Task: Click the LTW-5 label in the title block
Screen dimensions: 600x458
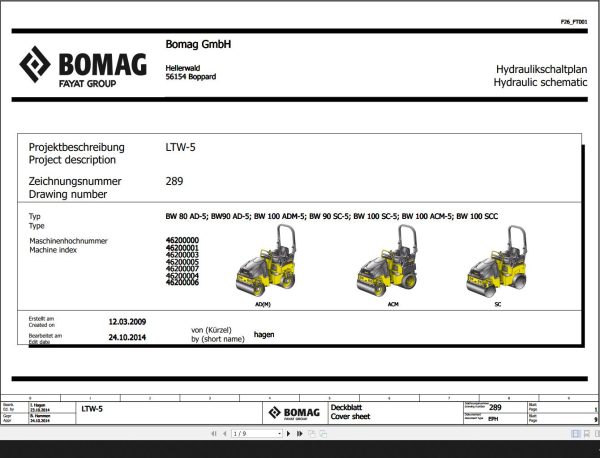Action: pyautogui.click(x=92, y=409)
